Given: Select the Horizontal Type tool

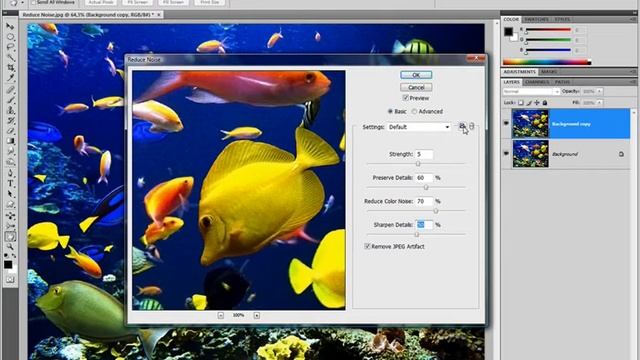Looking at the screenshot, I should click(10, 184).
